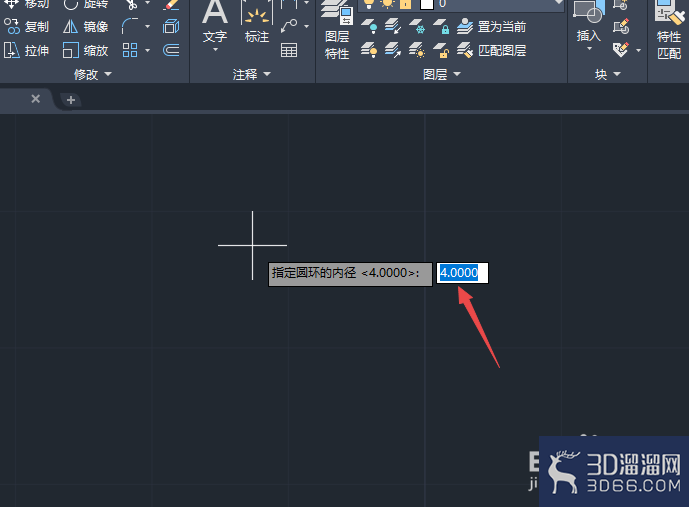Screen dimensions: 689x507
Task: Open Layer Properties (图层特性)
Action: 337,30
